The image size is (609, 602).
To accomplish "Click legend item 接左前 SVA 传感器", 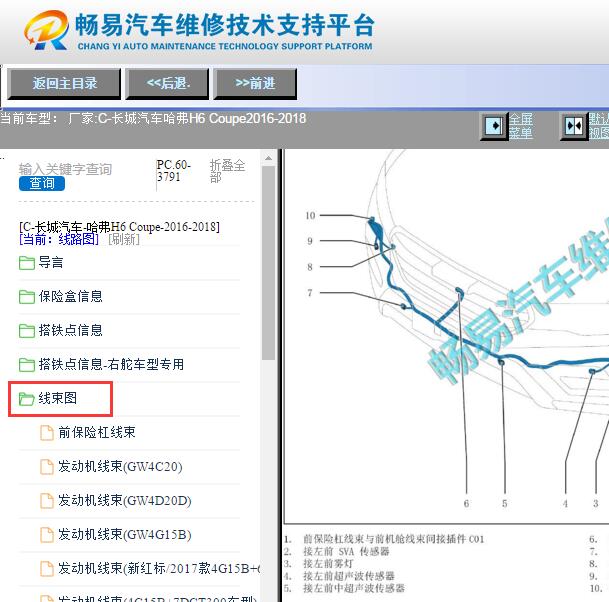I will tap(346, 552).
